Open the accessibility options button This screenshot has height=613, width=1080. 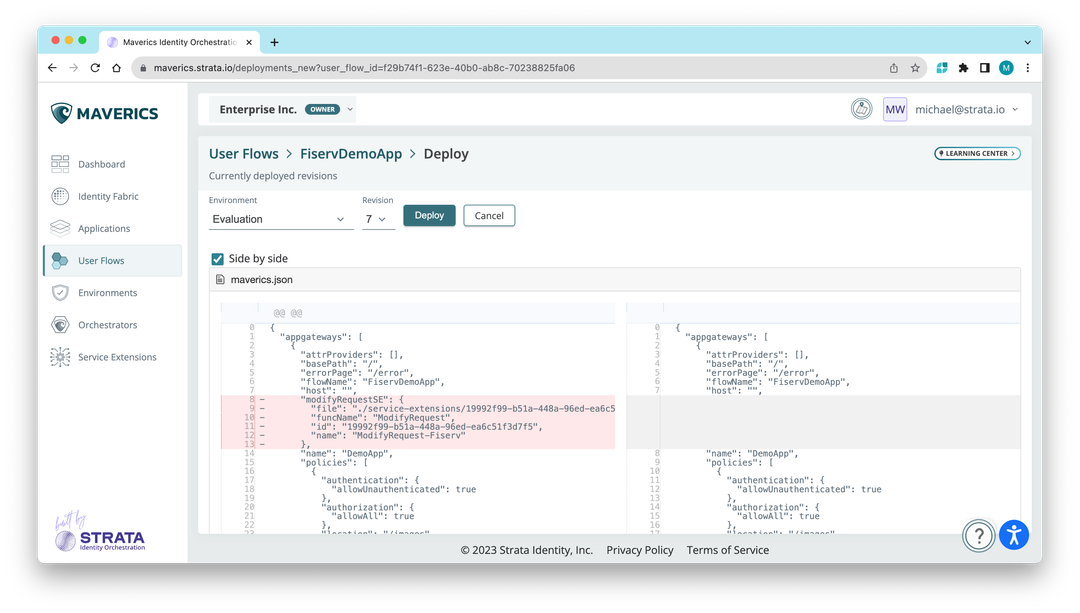tap(1014, 535)
